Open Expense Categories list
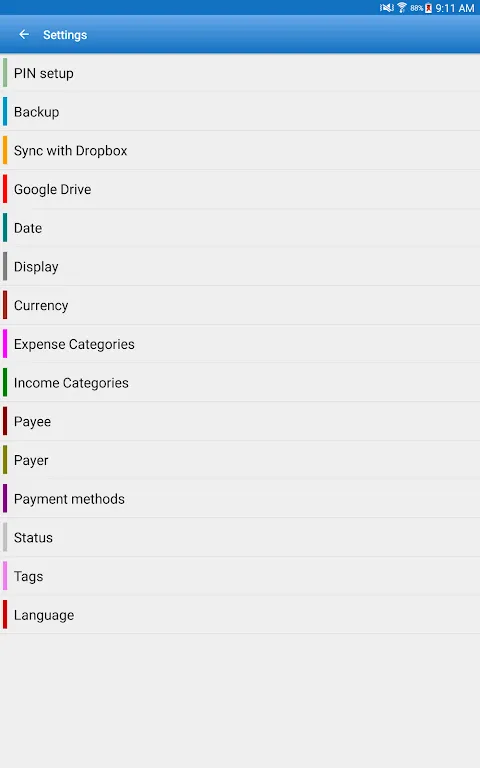Viewport: 480px width, 768px height. pos(240,343)
